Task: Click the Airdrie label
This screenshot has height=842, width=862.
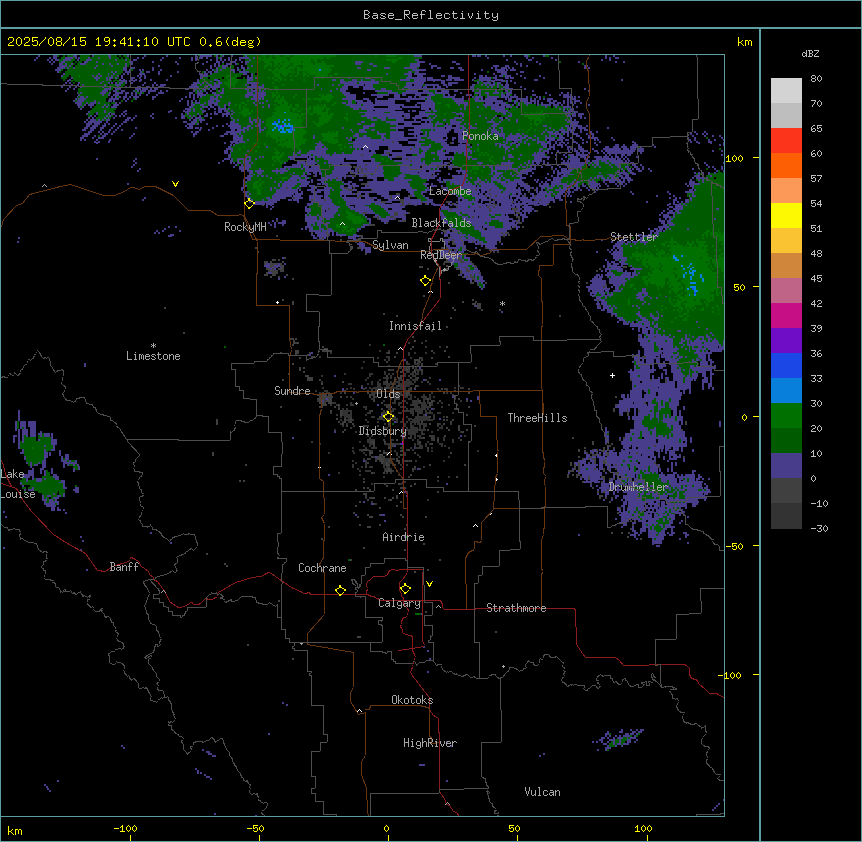Action: point(404,537)
